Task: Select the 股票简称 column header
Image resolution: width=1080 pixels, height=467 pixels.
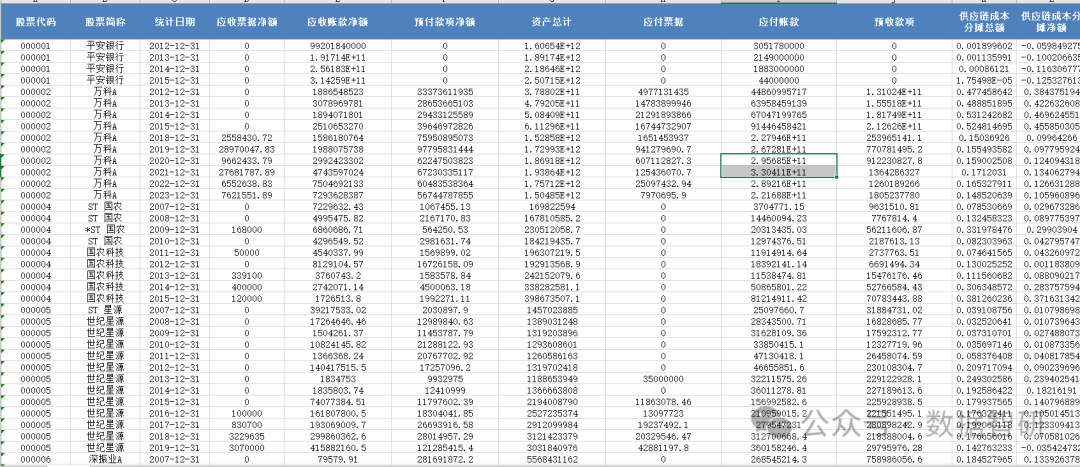Action: pyautogui.click(x=105, y=22)
